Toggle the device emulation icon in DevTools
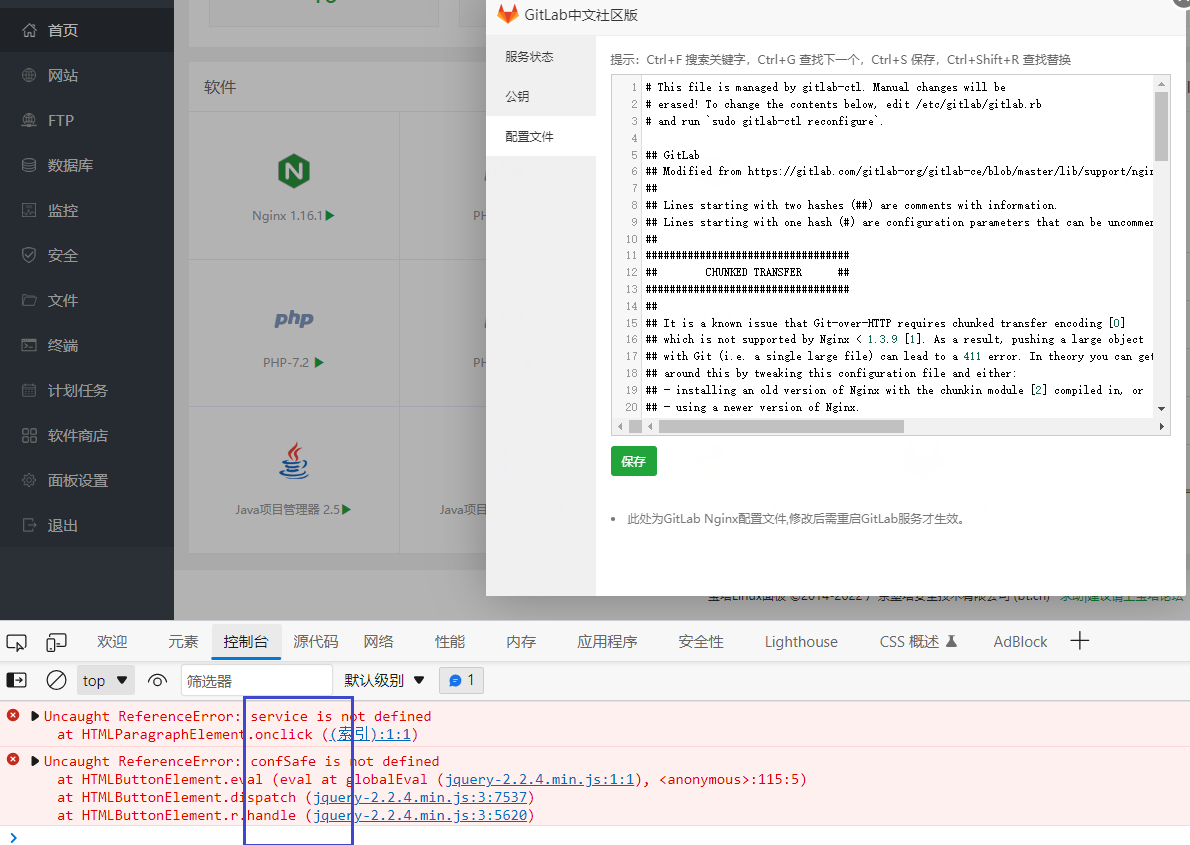Viewport: 1190px width, 845px height. [x=56, y=643]
